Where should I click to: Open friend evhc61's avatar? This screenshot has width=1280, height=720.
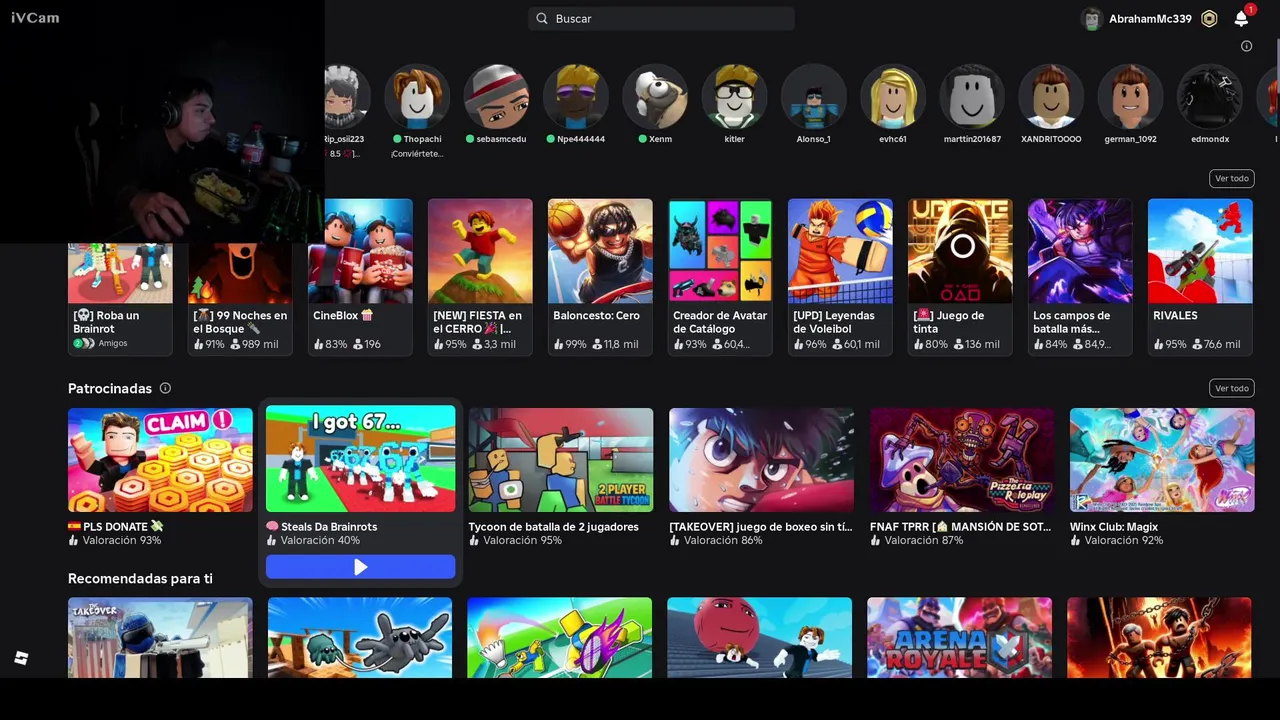pyautogui.click(x=893, y=97)
